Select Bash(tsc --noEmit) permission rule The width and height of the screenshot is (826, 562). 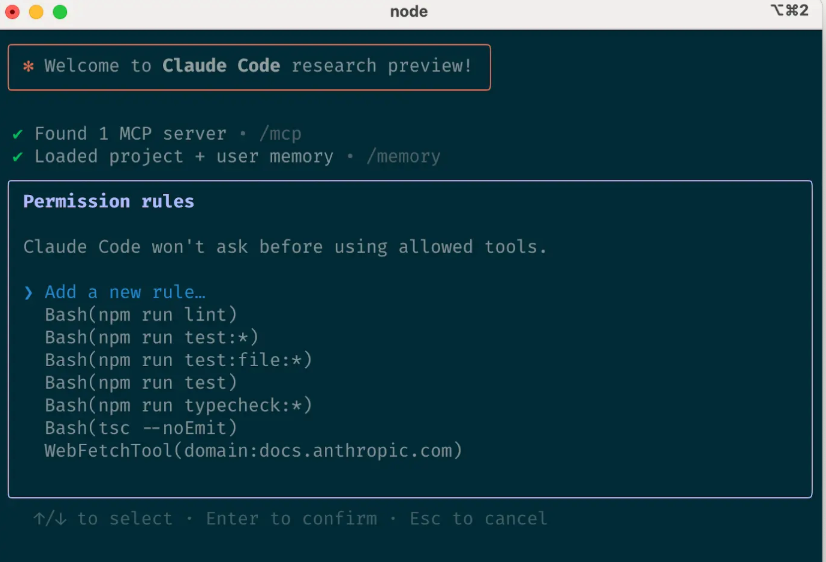click(141, 428)
